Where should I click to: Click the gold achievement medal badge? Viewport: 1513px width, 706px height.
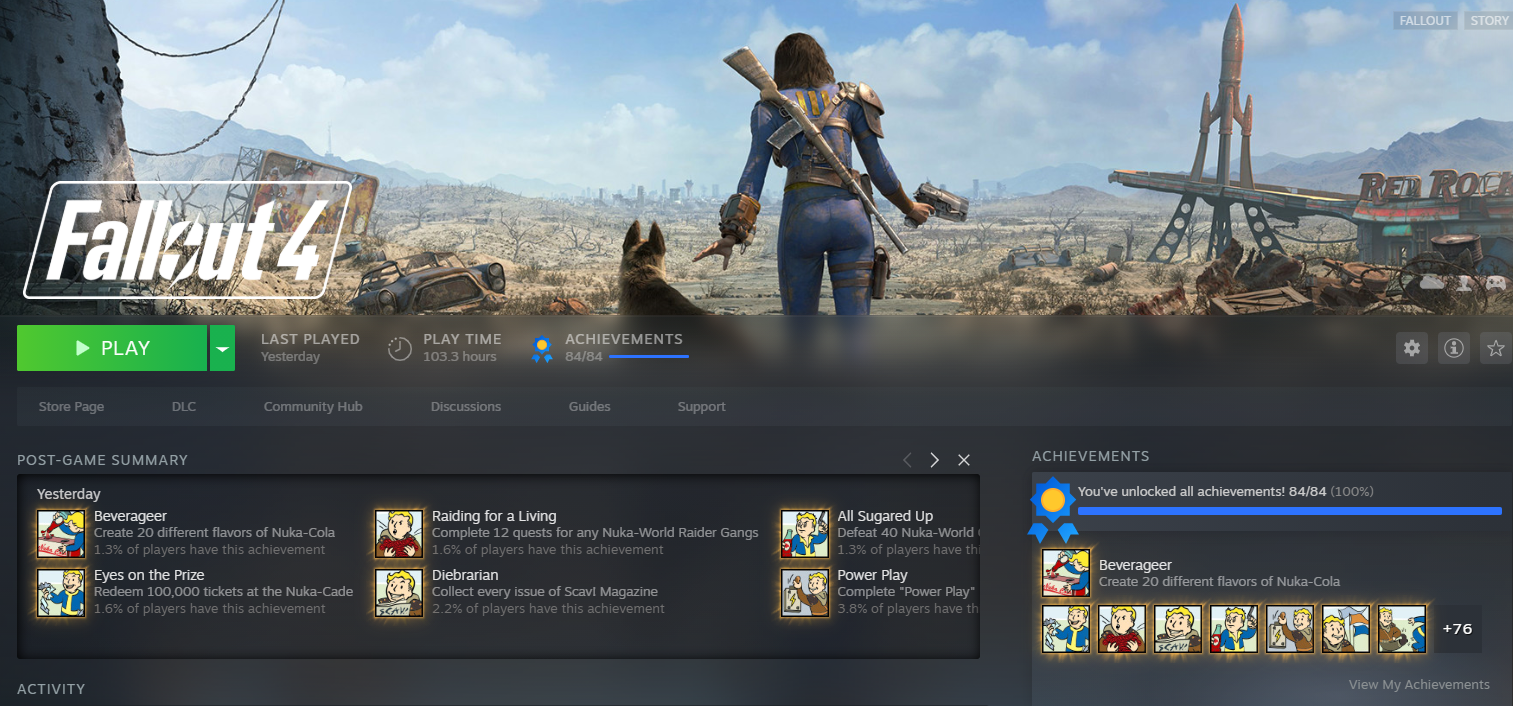pos(1052,508)
